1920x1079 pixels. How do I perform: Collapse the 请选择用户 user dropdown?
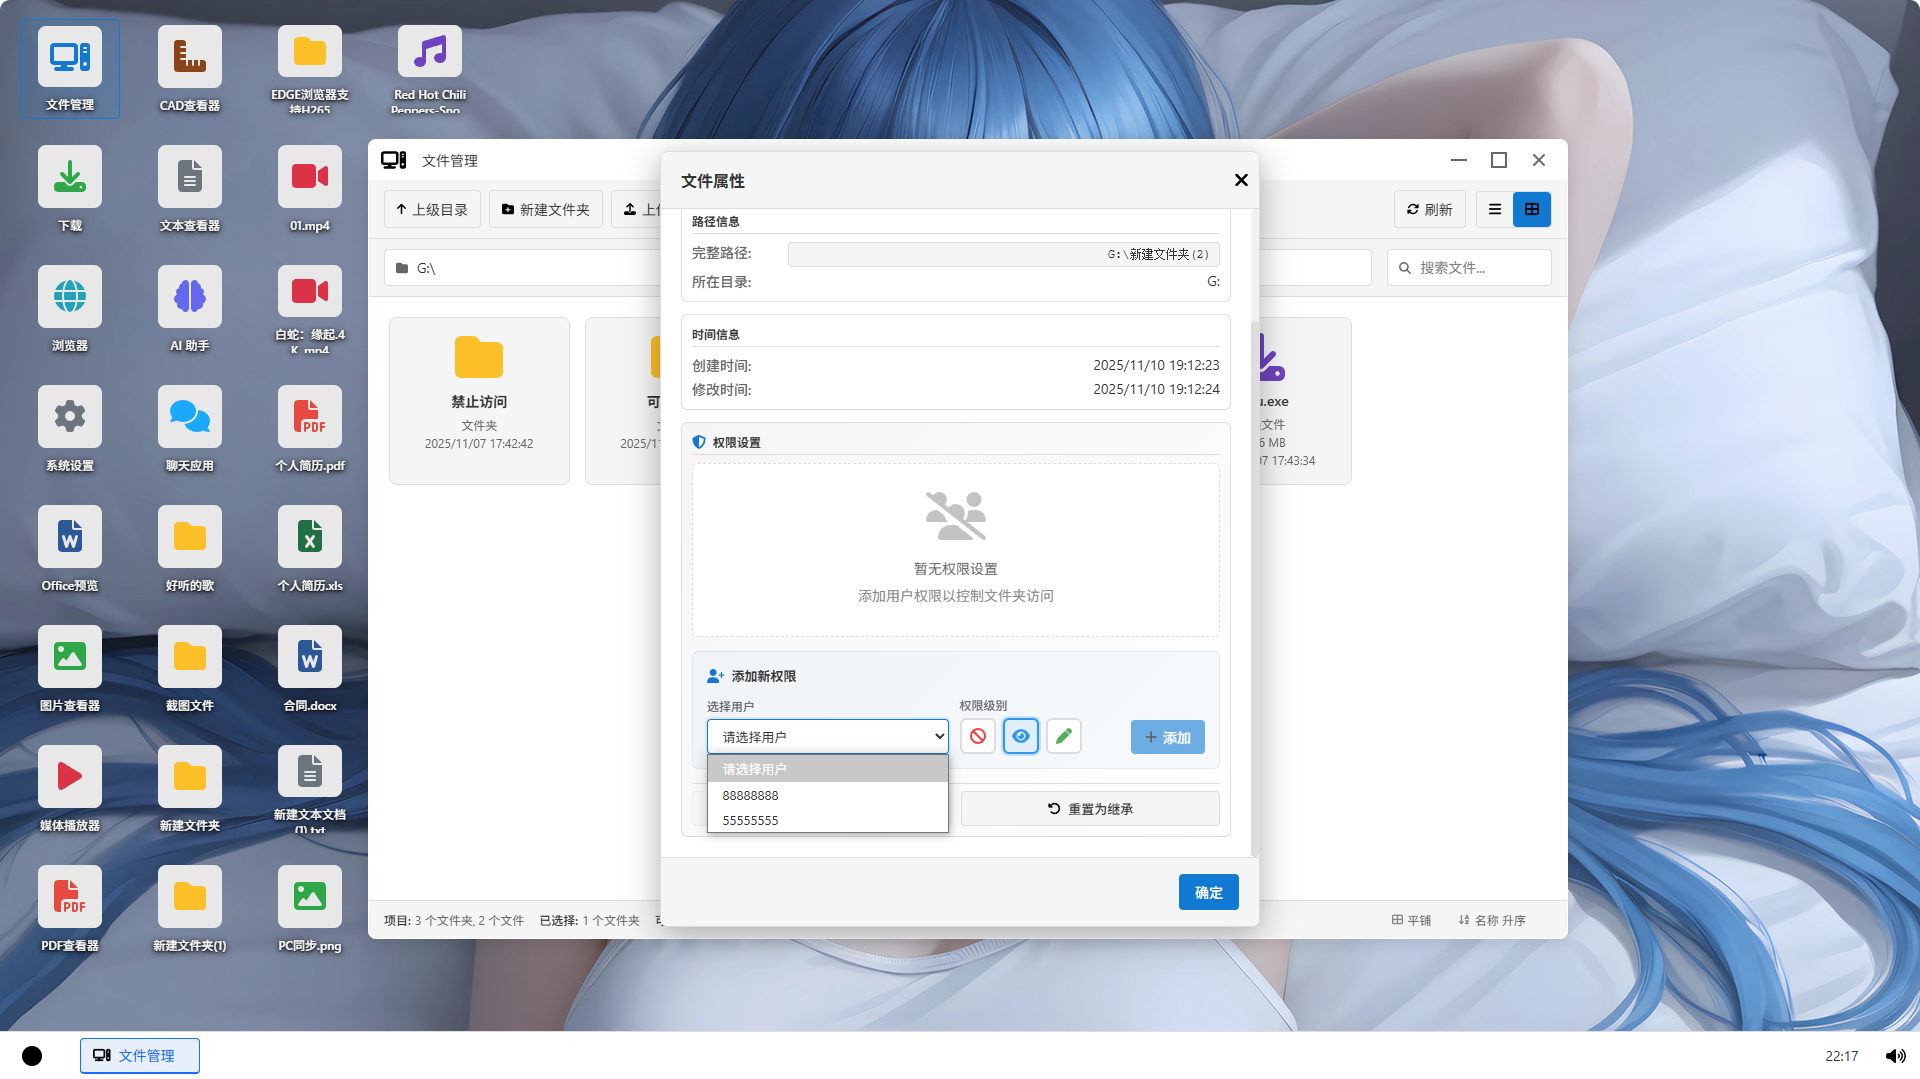828,737
